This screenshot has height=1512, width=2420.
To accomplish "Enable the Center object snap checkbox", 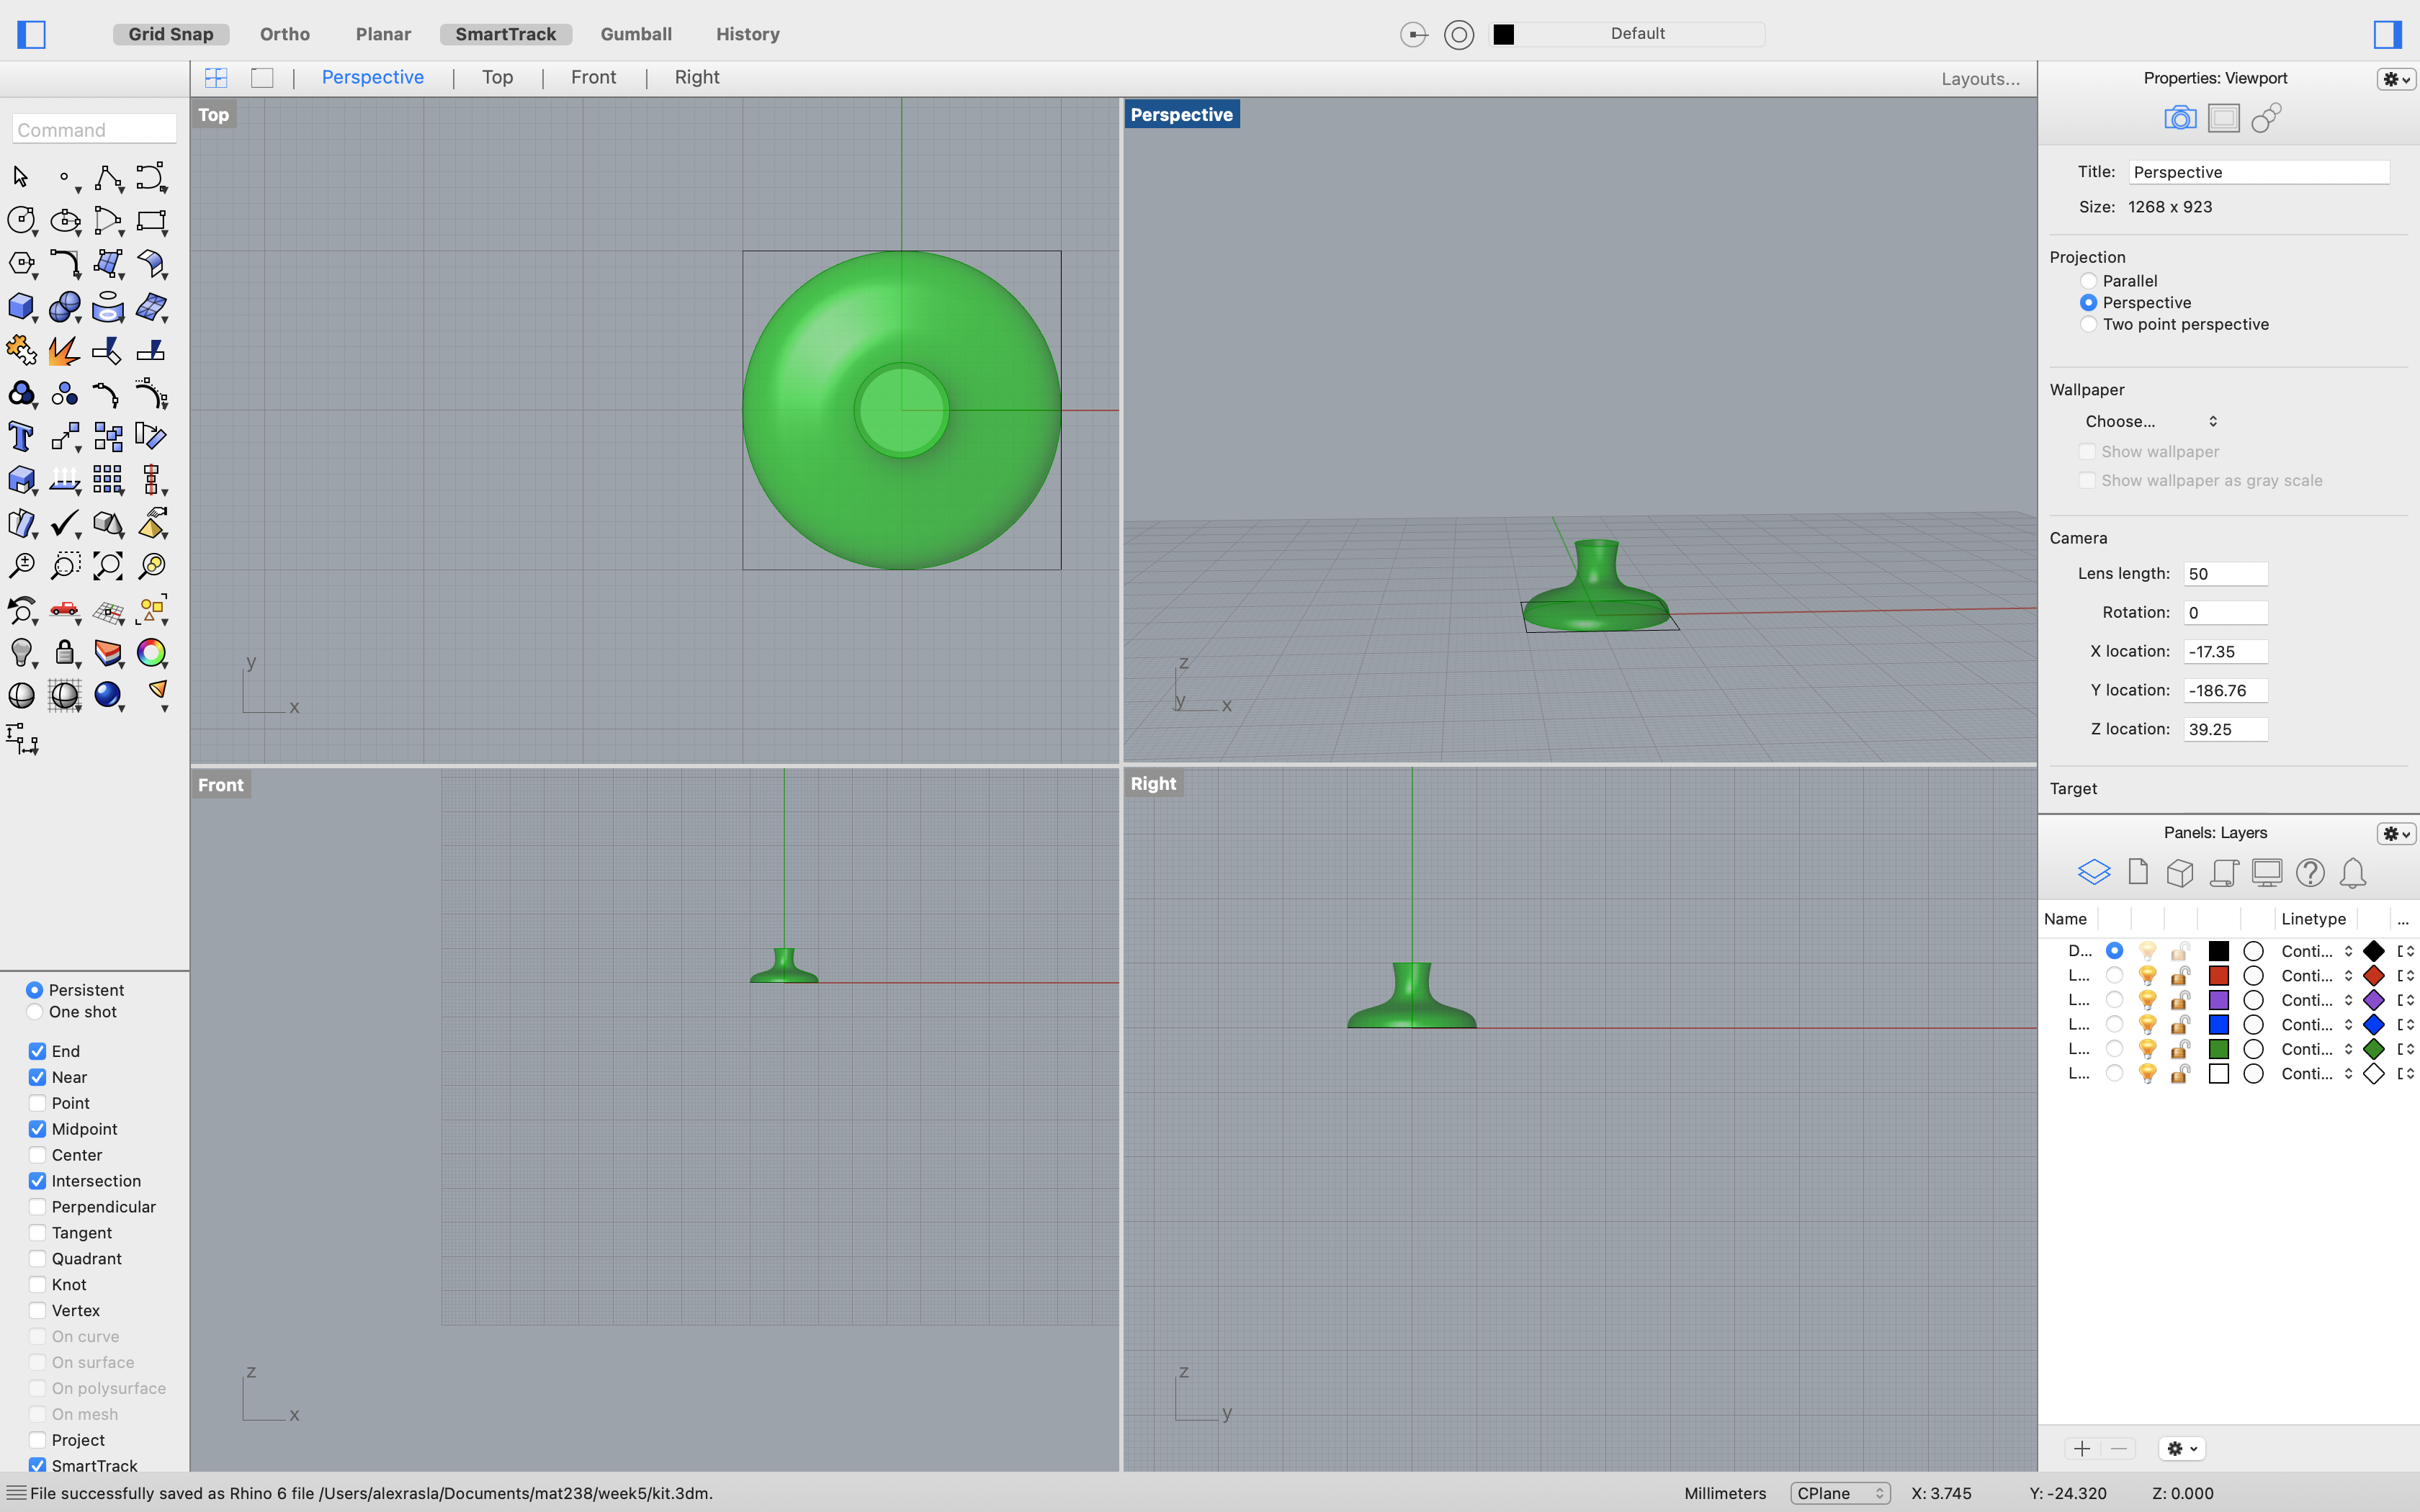I will [x=37, y=1155].
